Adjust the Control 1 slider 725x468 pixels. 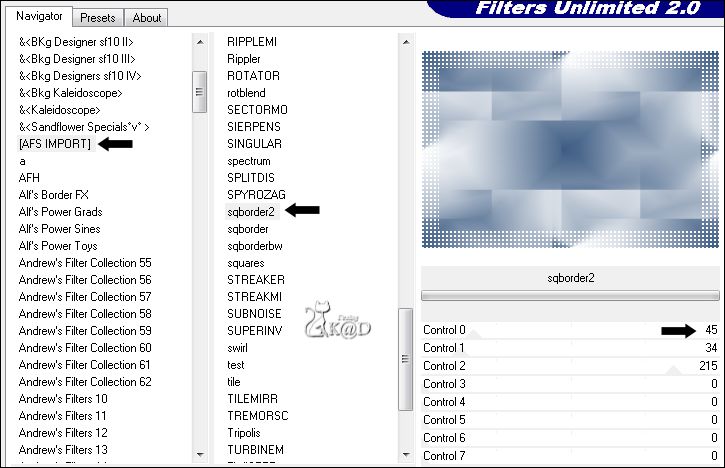[x=570, y=348]
